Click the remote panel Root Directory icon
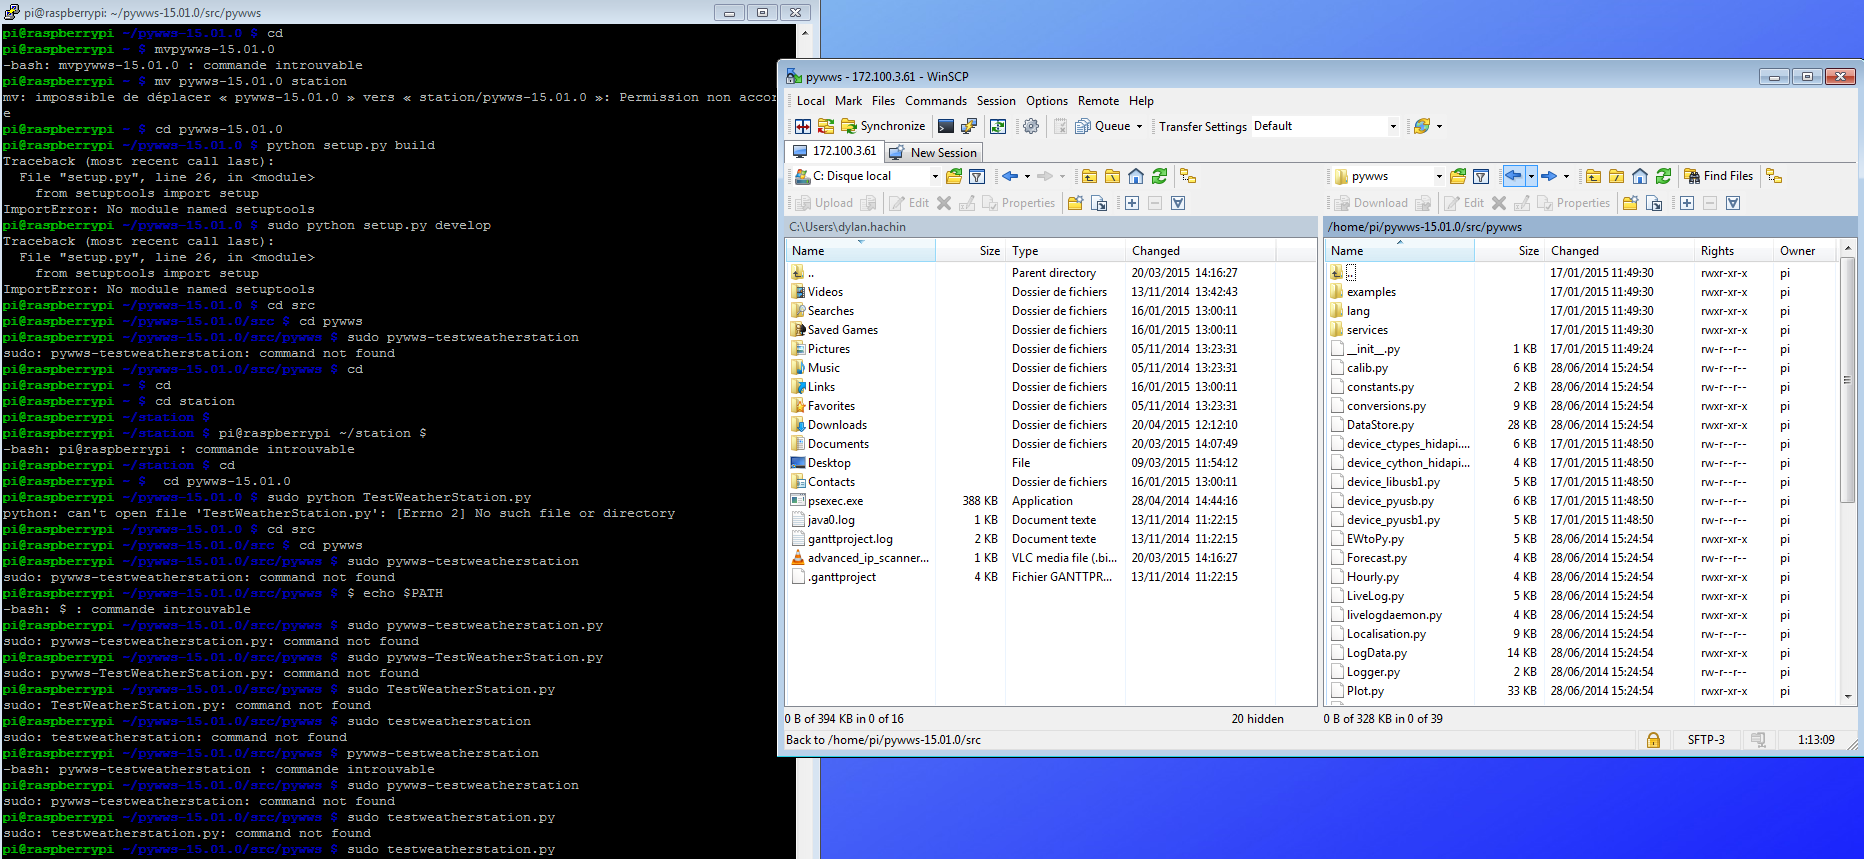The height and width of the screenshot is (859, 1864). point(1616,176)
